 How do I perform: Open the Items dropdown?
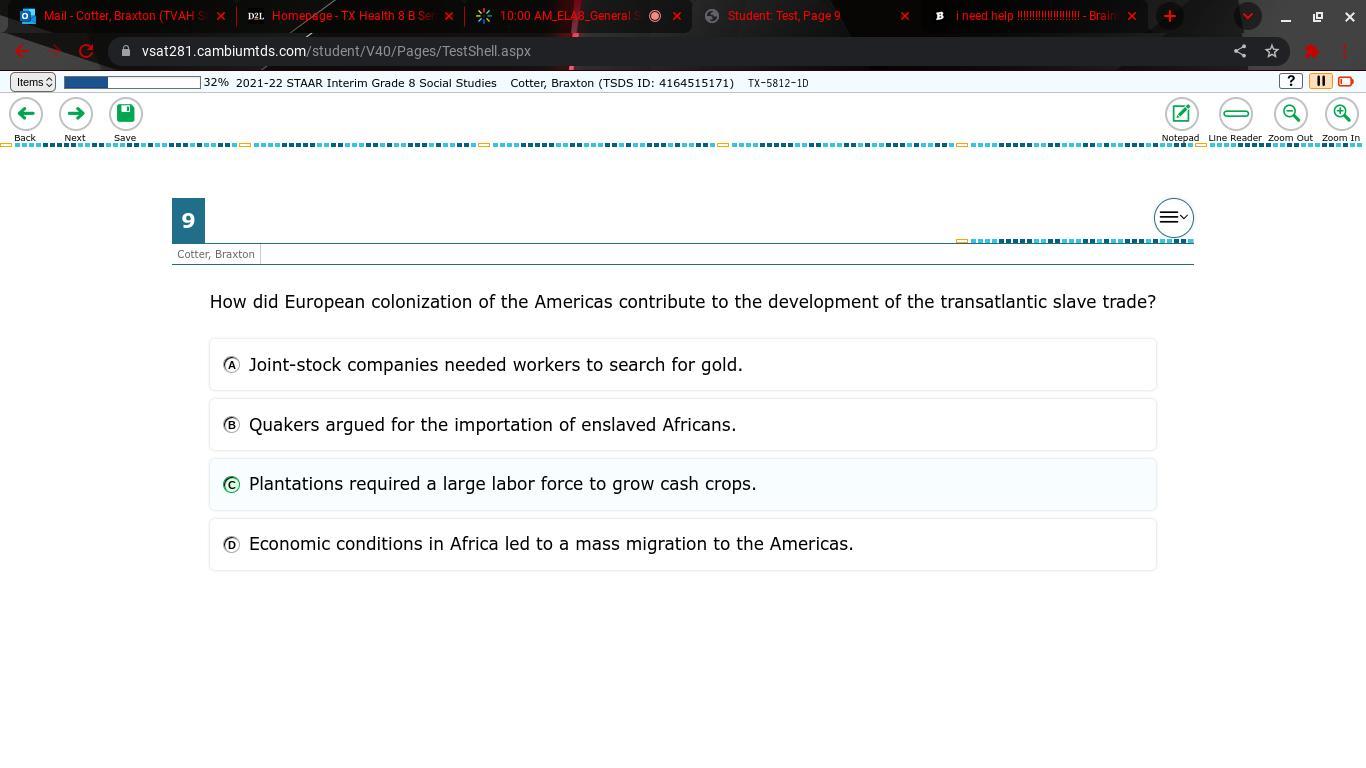point(33,82)
